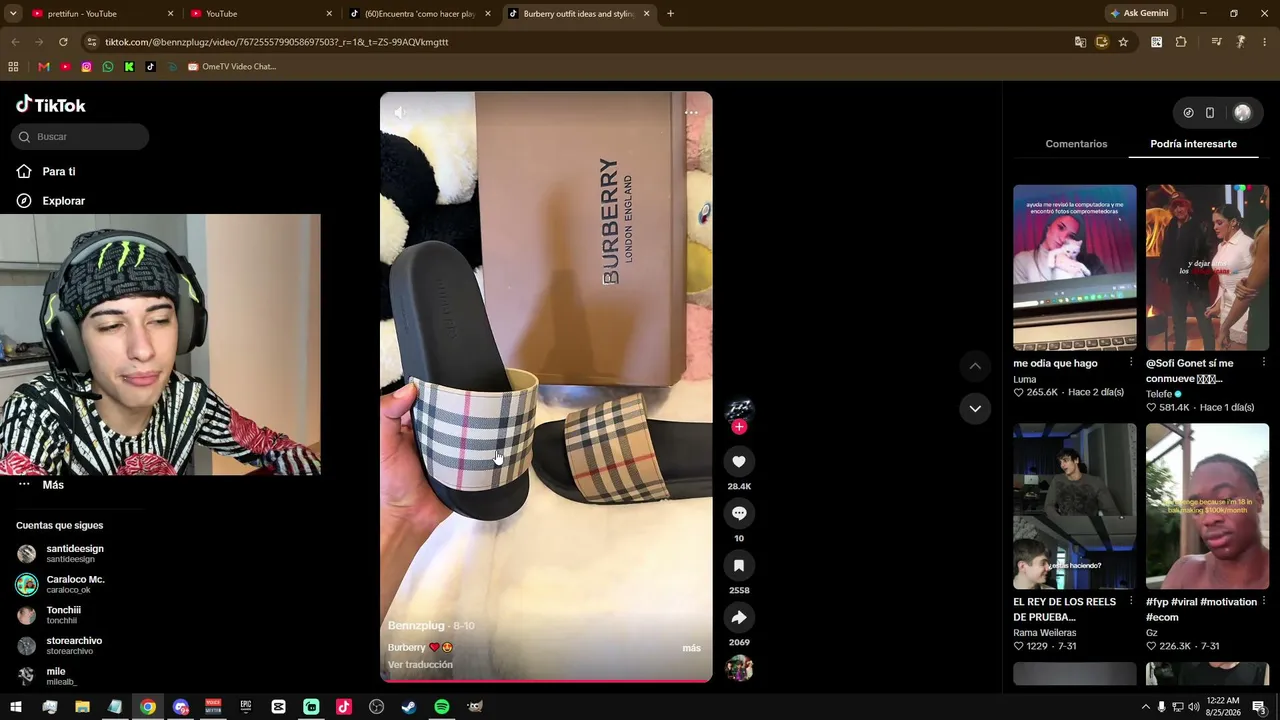The width and height of the screenshot is (1280, 720).
Task: Open the Windows Start menu
Action: coord(16,707)
